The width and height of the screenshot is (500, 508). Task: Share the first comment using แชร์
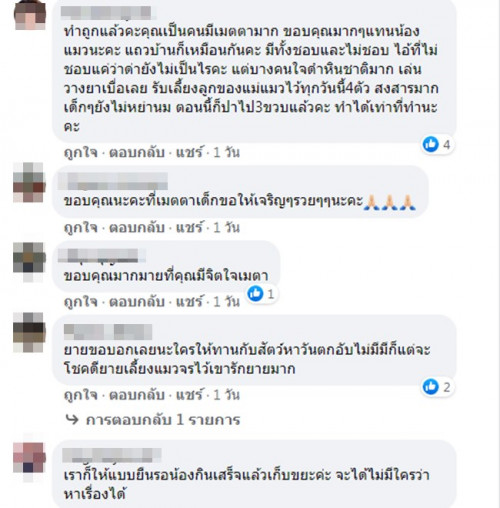[x=189, y=153]
